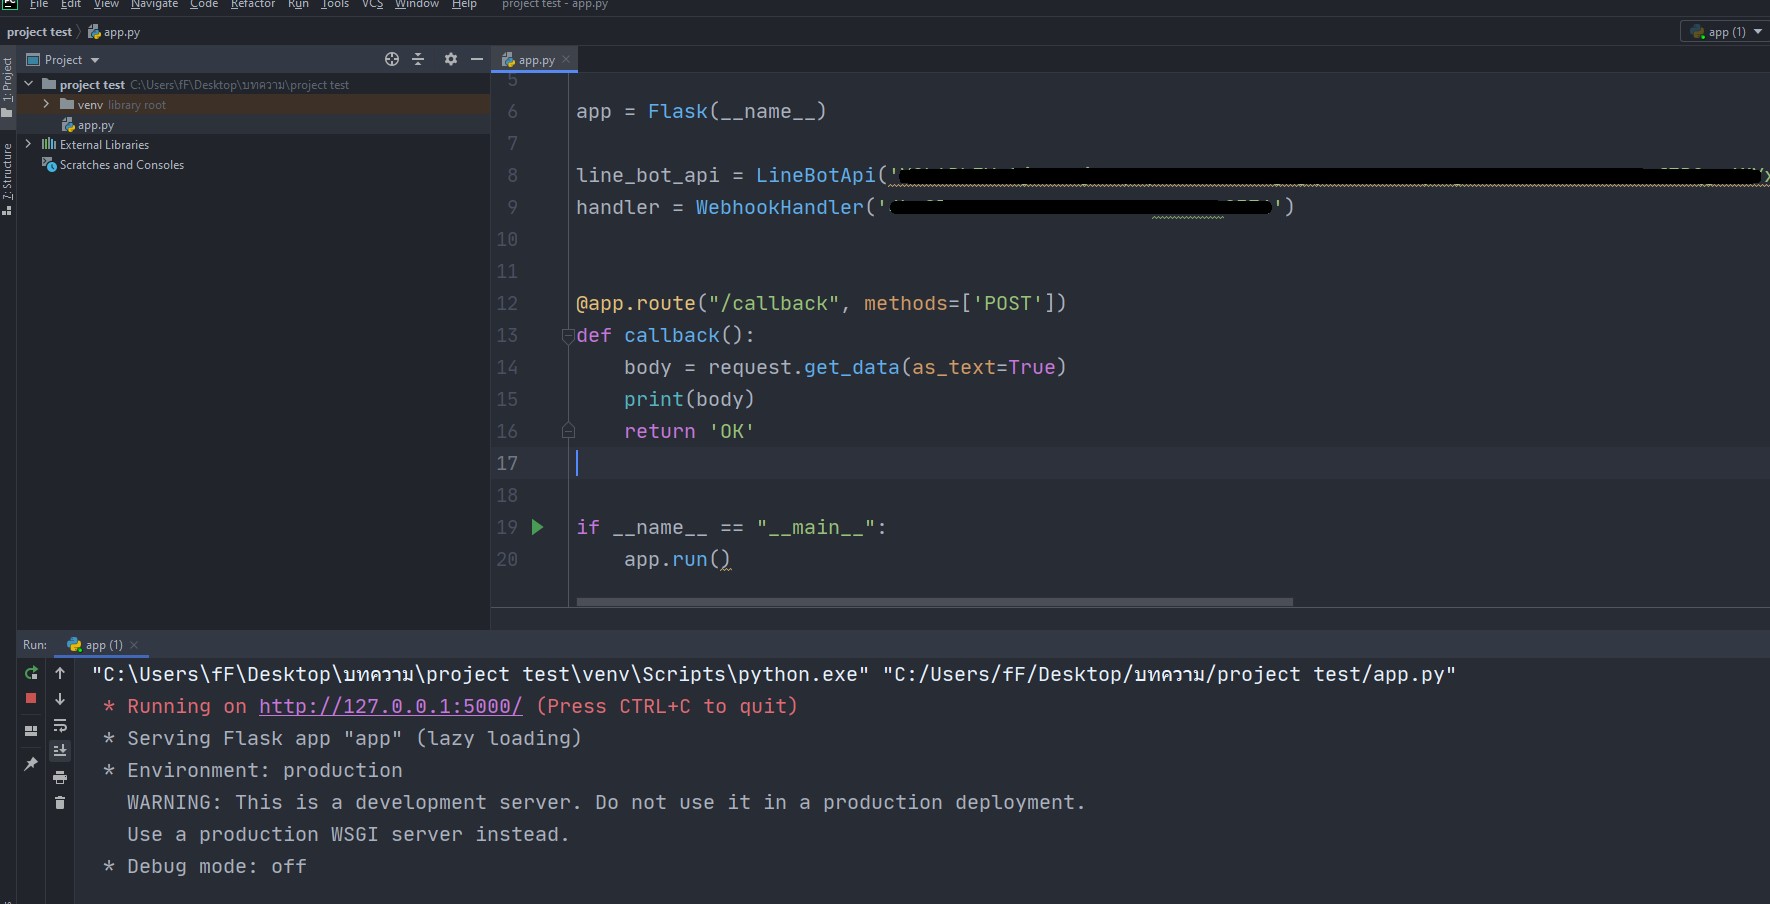Click the fold end marker on line 16
Image resolution: width=1770 pixels, height=904 pixels.
pyautogui.click(x=568, y=431)
